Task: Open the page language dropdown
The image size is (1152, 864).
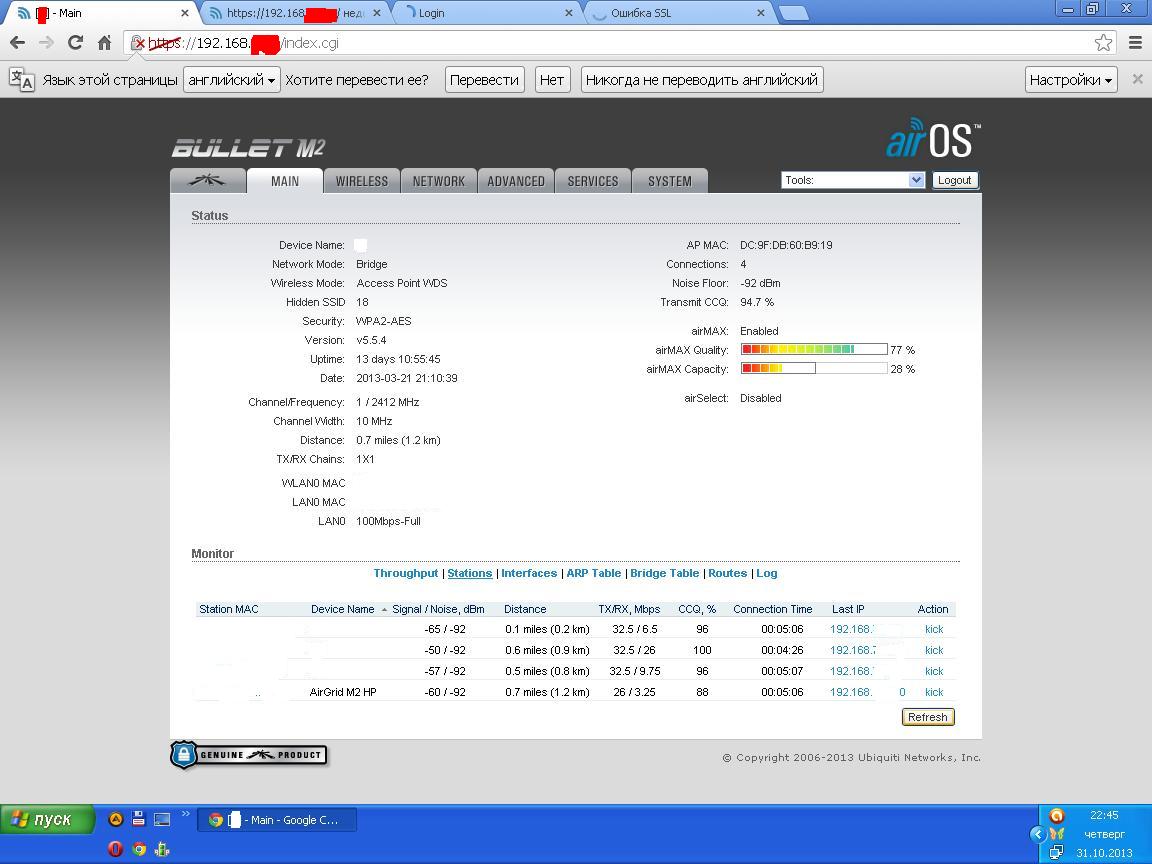Action: [x=231, y=80]
